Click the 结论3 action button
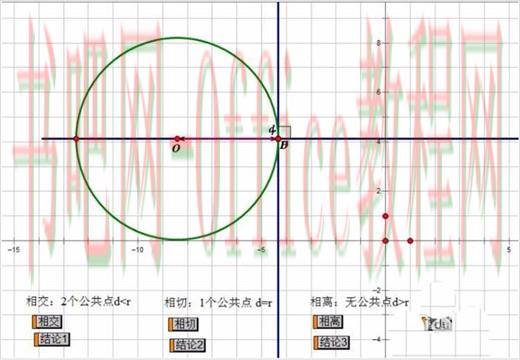 [332, 342]
